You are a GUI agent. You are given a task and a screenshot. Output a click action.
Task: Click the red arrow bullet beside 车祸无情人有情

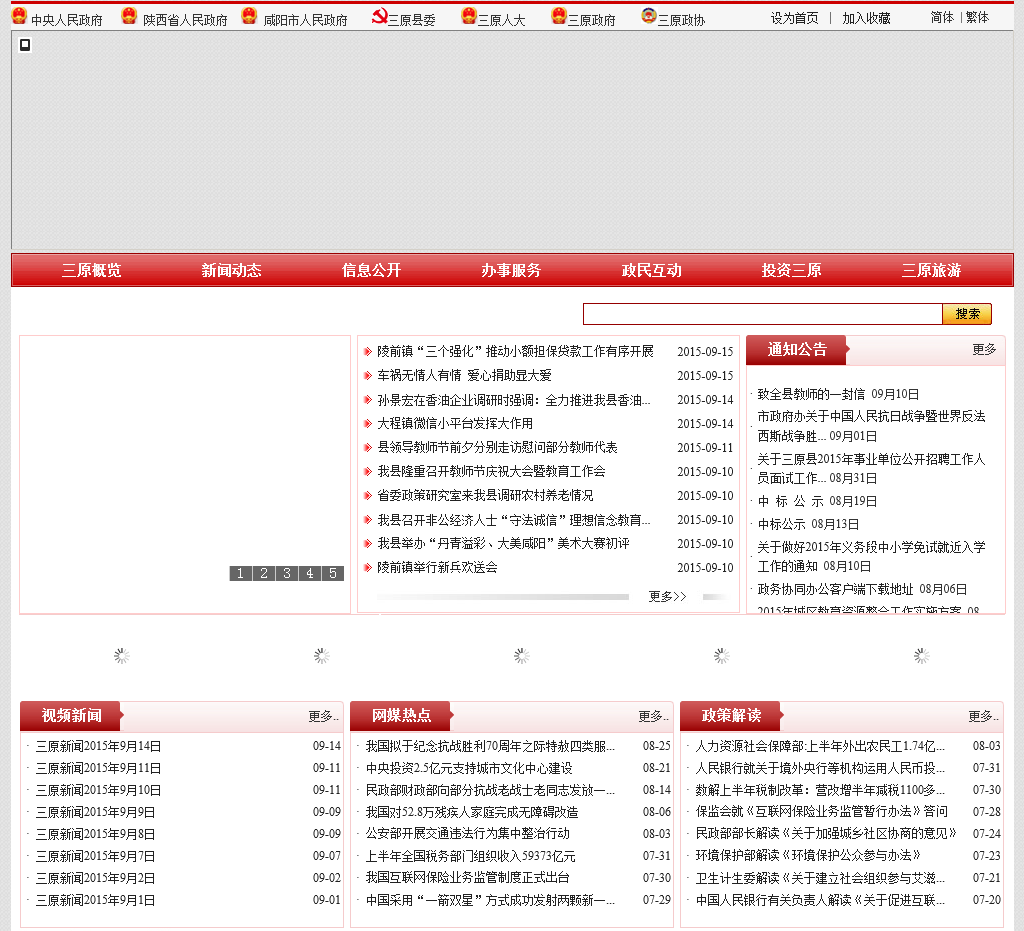tap(368, 375)
